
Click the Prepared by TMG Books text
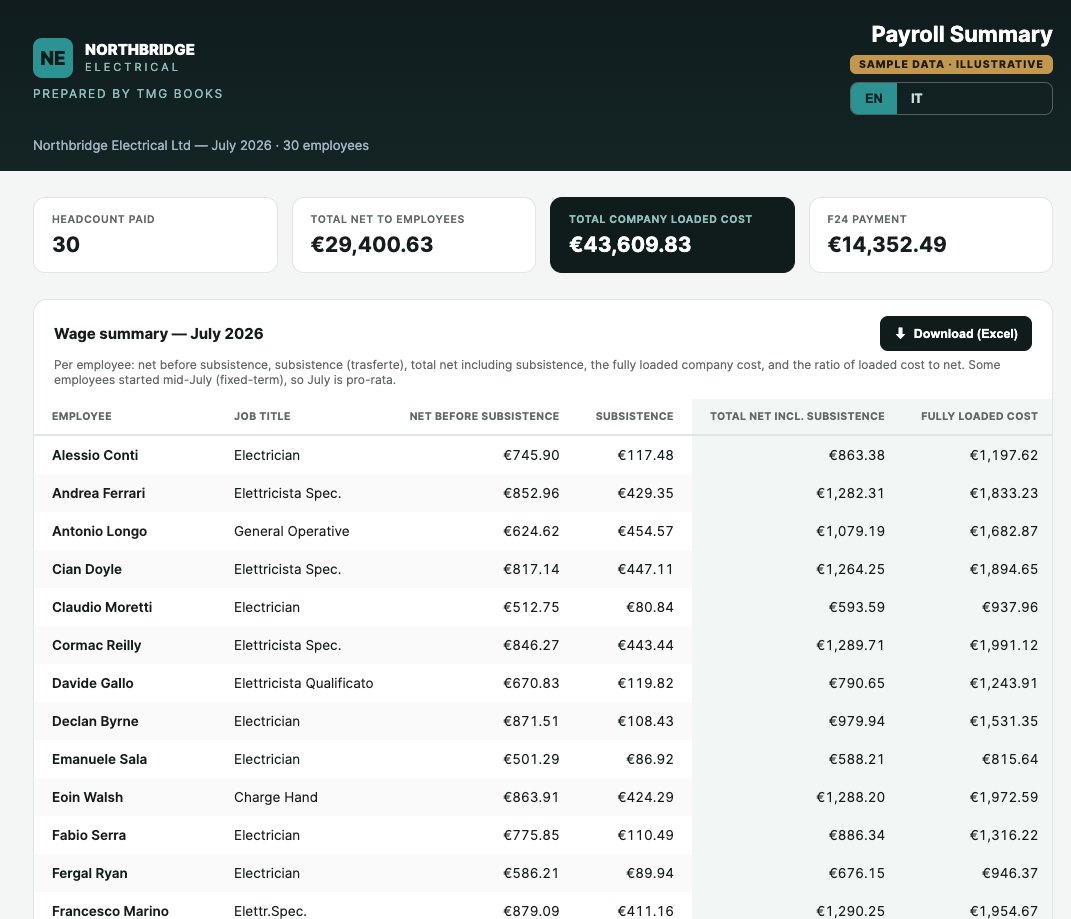click(x=128, y=94)
